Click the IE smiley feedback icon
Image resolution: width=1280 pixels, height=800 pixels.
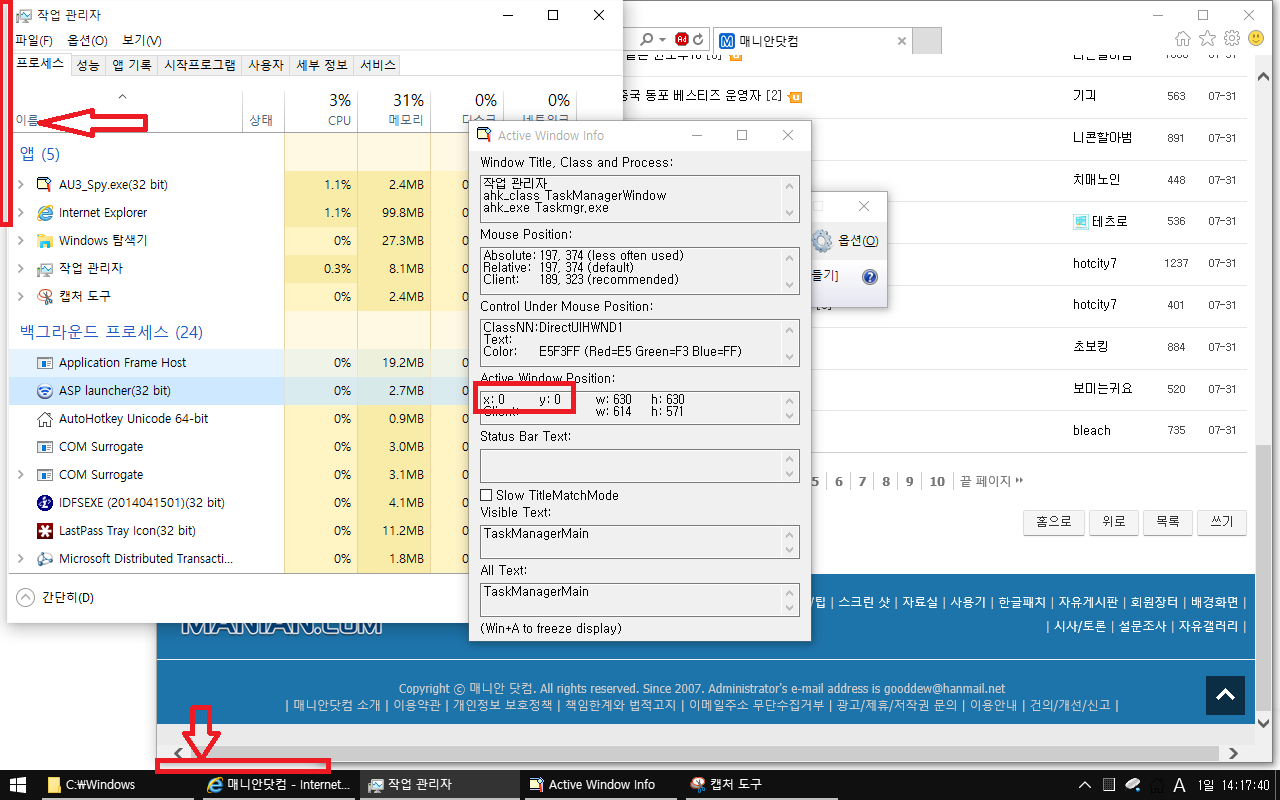pos(1256,39)
